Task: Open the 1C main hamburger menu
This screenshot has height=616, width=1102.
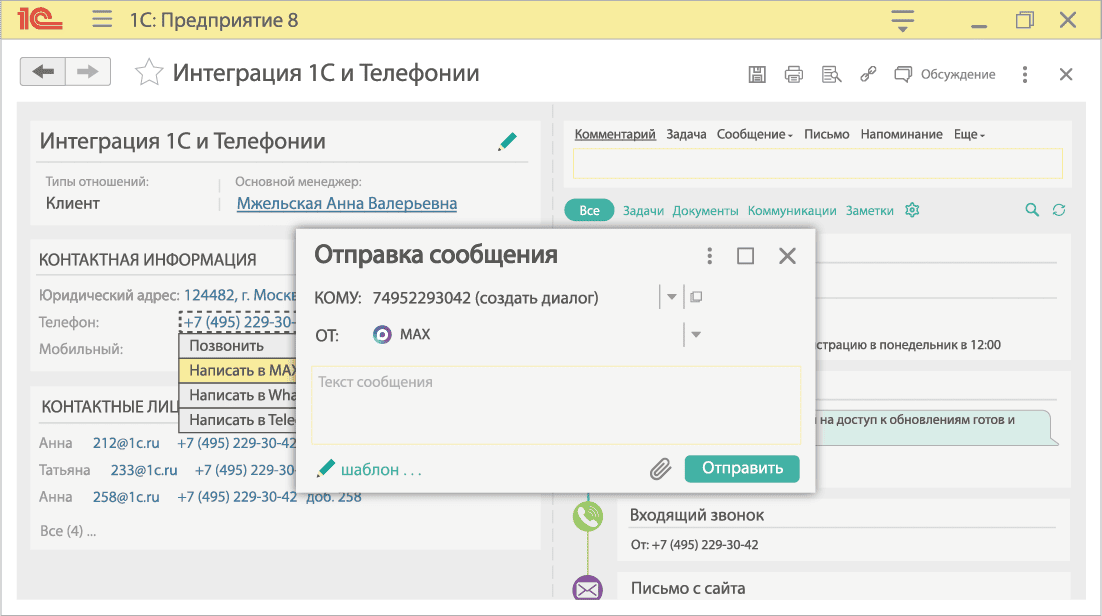Action: click(x=102, y=19)
